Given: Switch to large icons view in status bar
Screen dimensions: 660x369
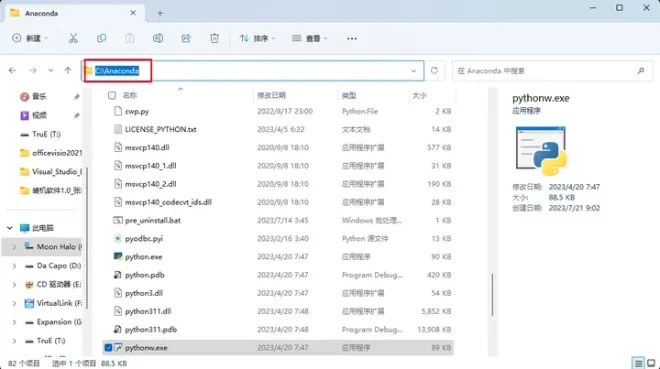Looking at the screenshot, I should pyautogui.click(x=651, y=363).
